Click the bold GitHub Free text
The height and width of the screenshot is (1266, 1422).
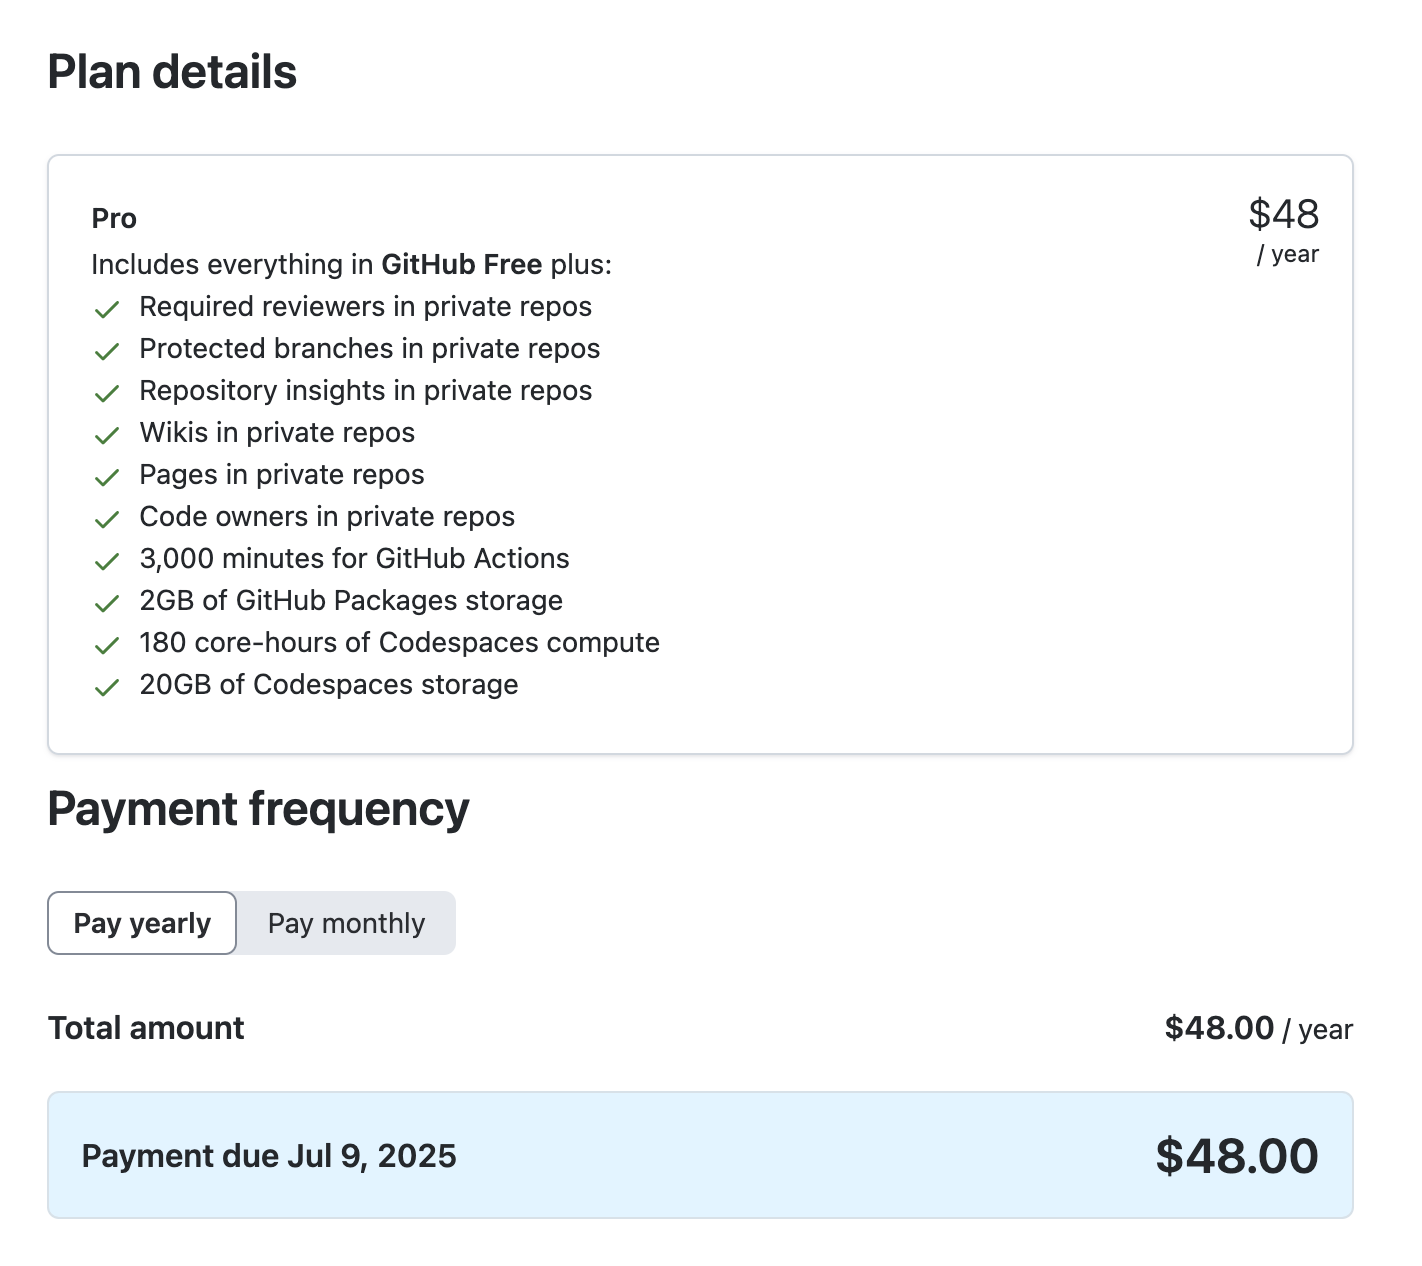tap(462, 264)
